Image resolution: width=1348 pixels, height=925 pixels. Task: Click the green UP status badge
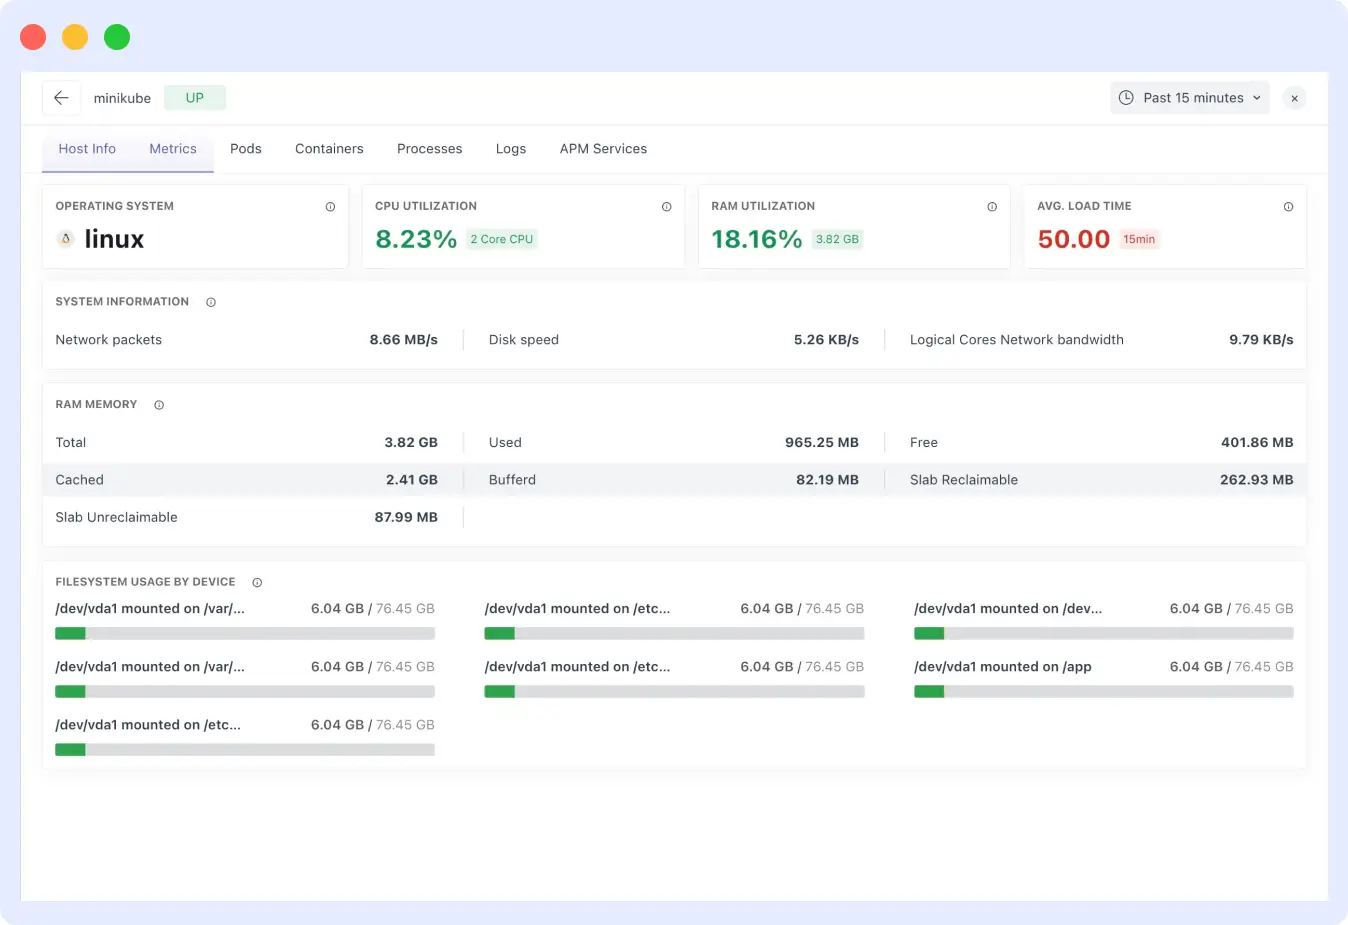point(194,97)
